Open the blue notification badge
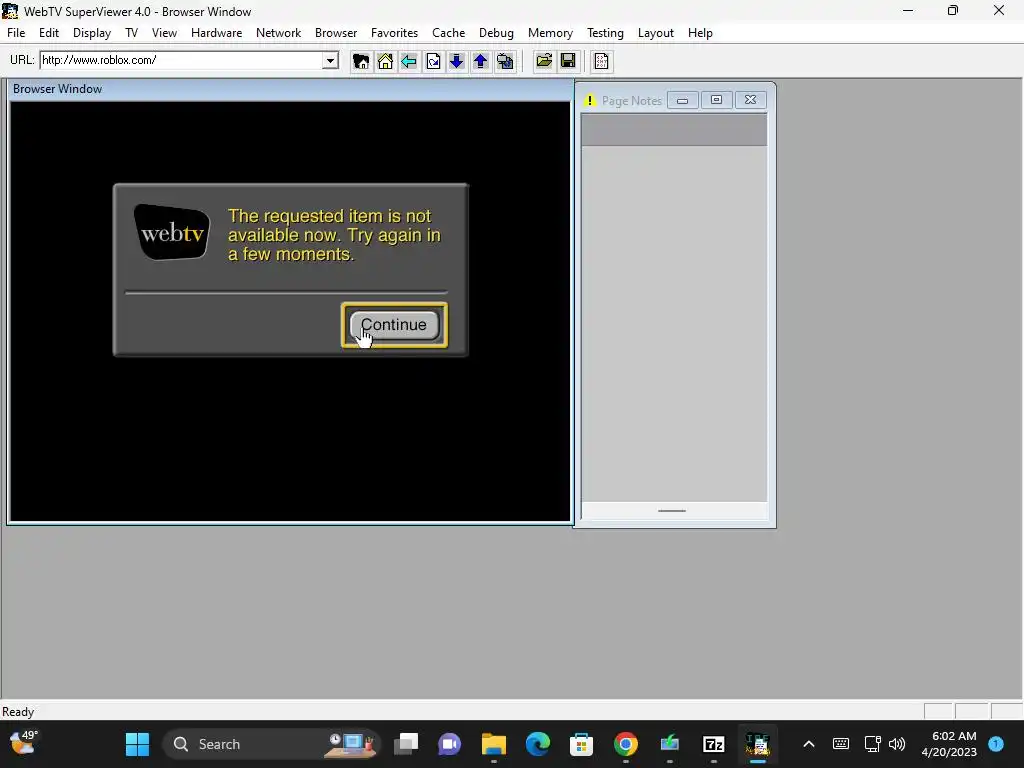The width and height of the screenshot is (1024, 768). tap(996, 744)
